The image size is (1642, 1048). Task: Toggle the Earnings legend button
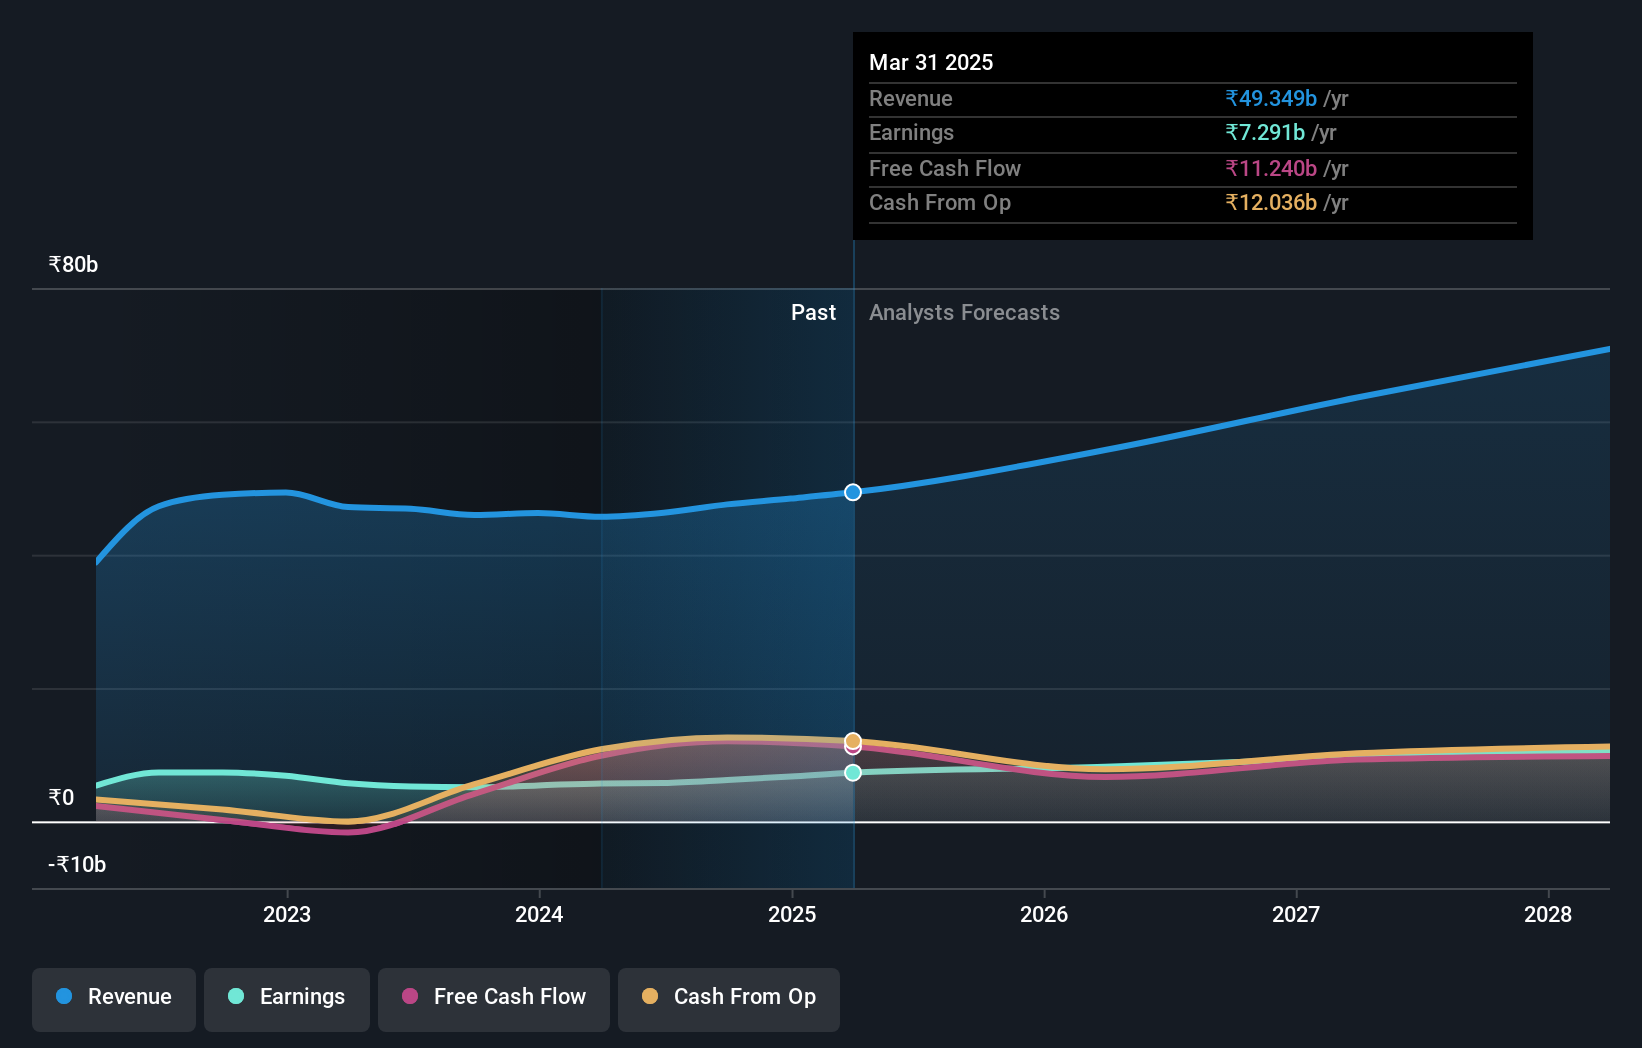pyautogui.click(x=287, y=999)
